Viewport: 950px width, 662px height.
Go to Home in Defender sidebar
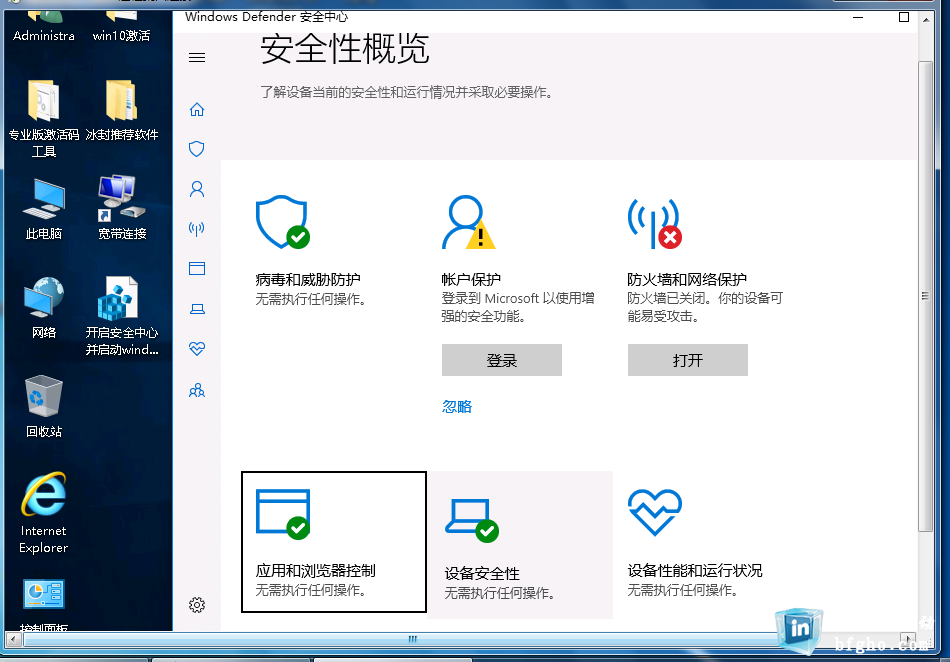[x=197, y=110]
